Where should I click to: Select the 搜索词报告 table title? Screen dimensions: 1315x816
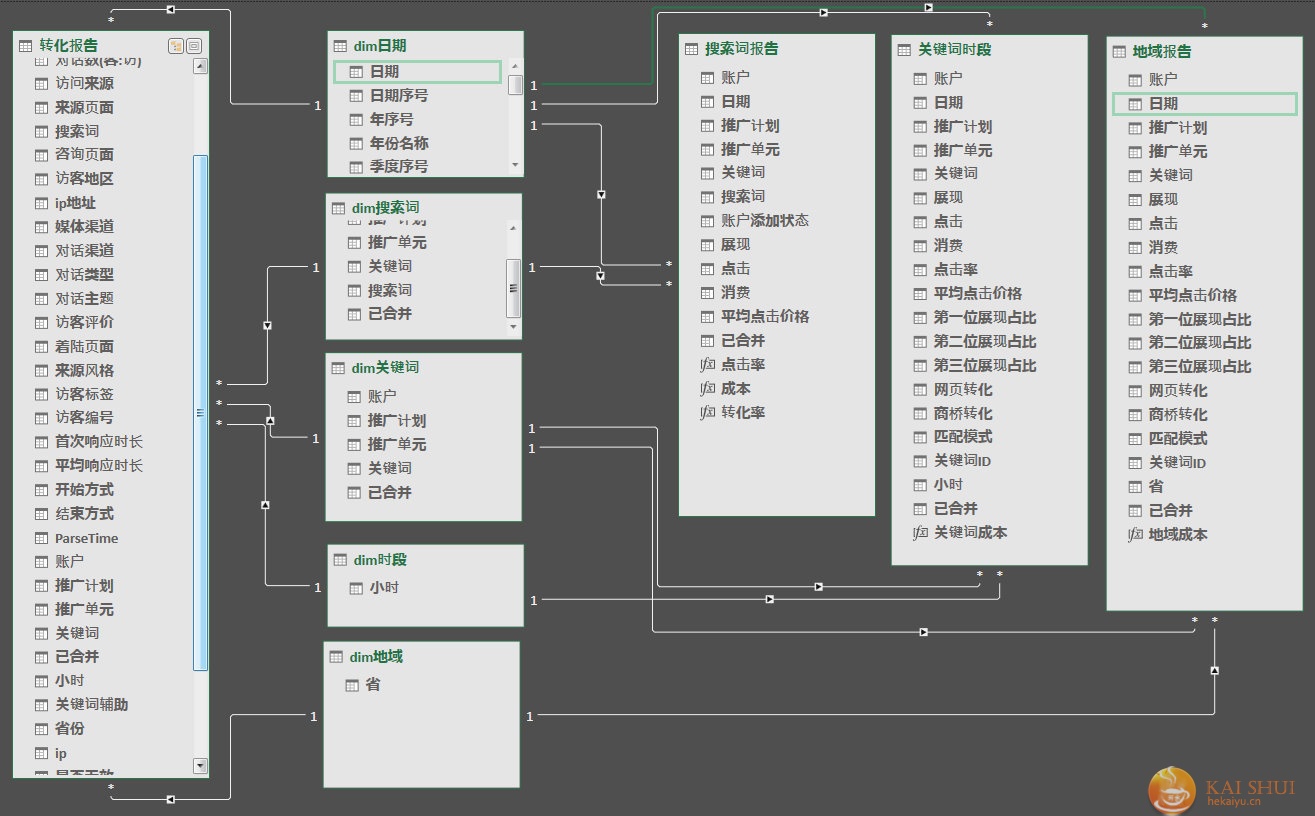(742, 49)
